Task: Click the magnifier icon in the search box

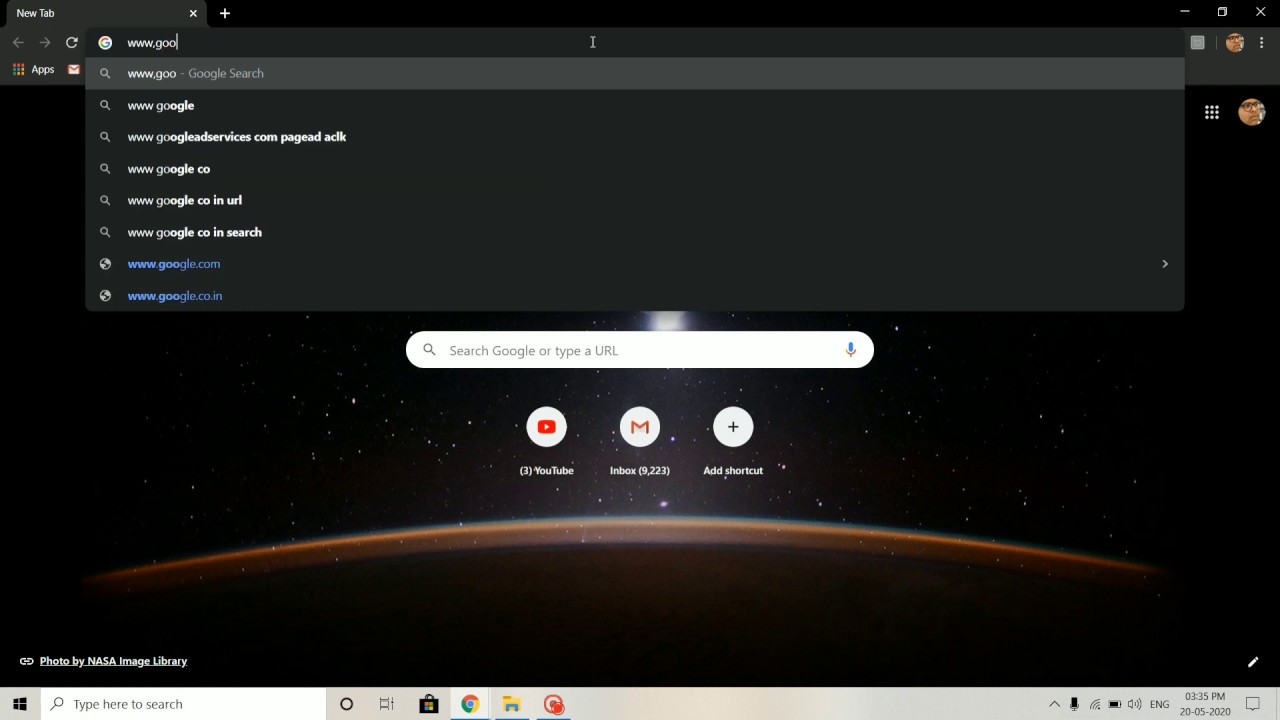Action: (430, 350)
